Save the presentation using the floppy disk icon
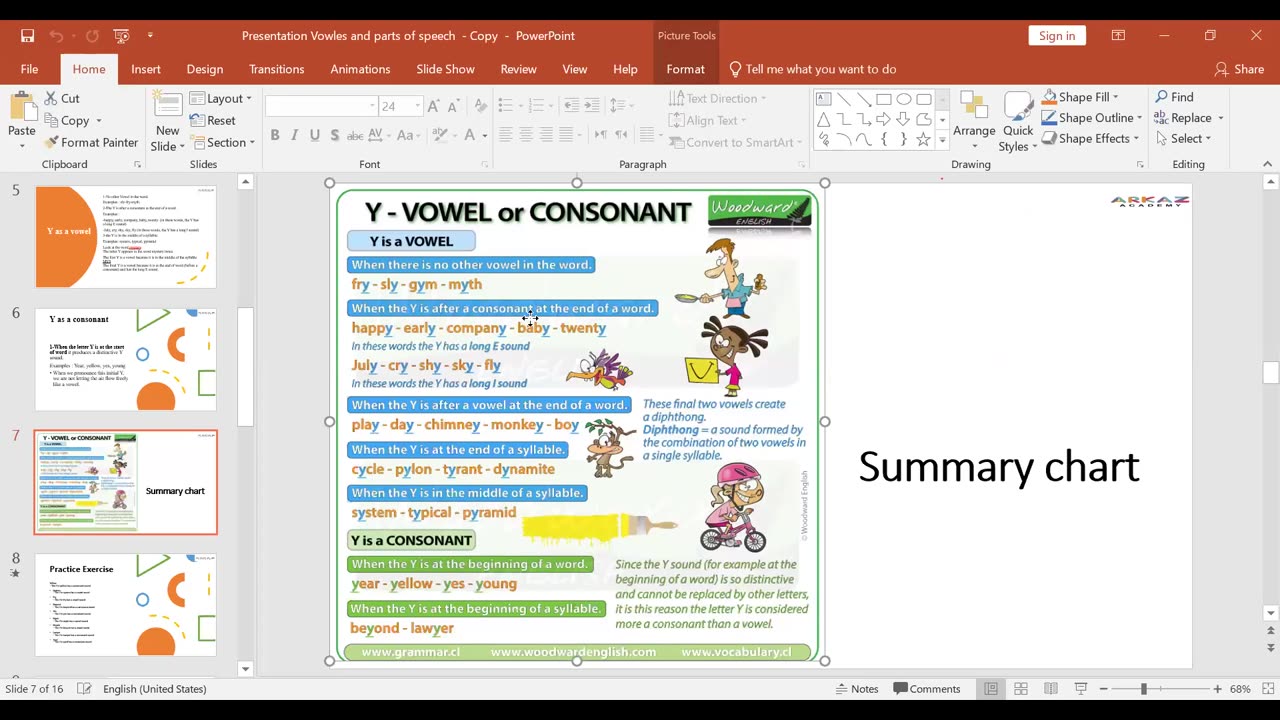This screenshot has height=720, width=1280. coord(28,36)
